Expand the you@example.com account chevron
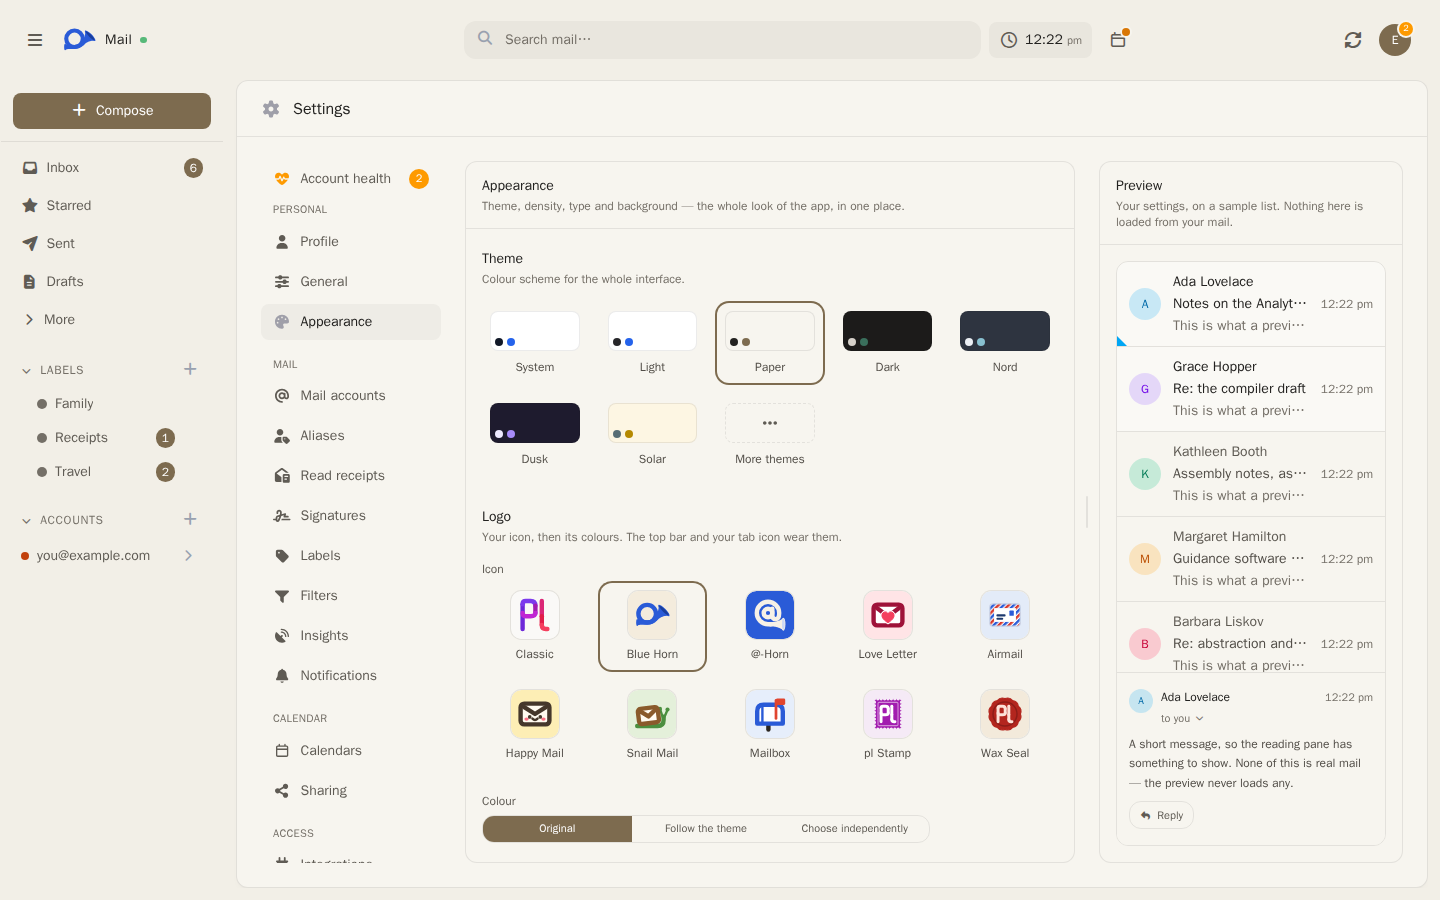The image size is (1440, 900). coord(188,556)
